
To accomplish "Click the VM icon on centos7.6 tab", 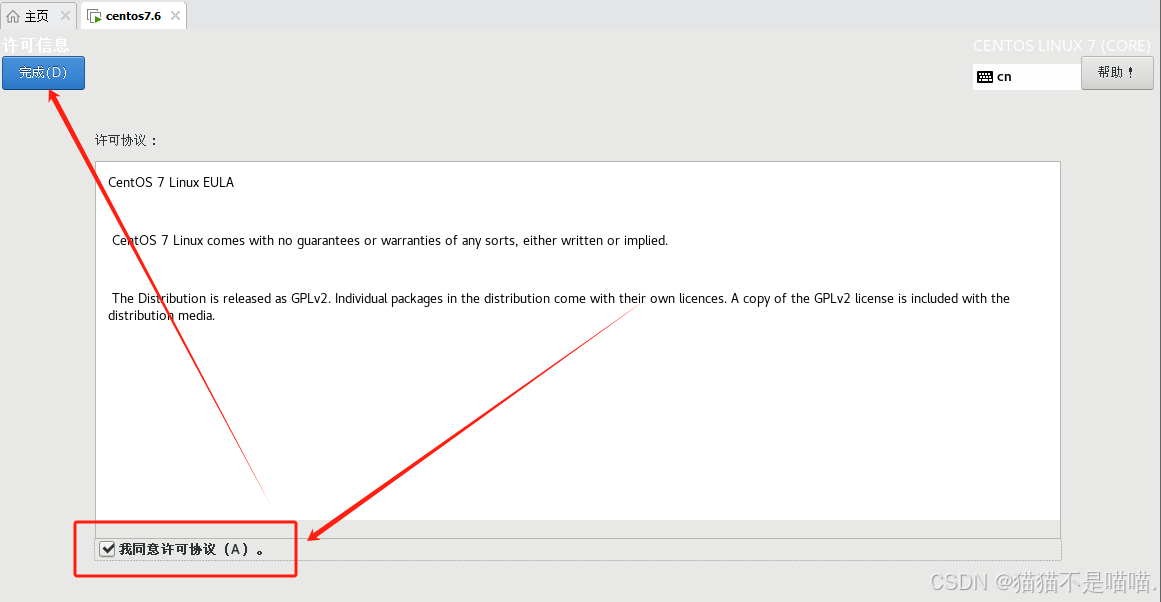I will 94,16.
